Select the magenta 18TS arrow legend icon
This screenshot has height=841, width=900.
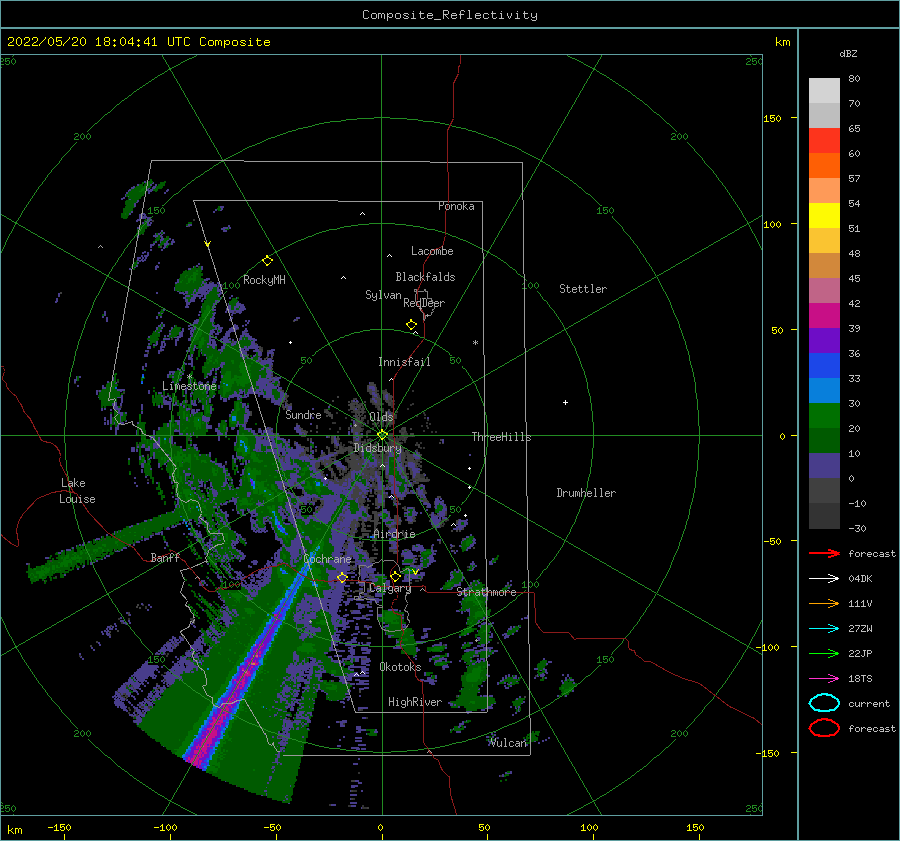click(x=824, y=679)
